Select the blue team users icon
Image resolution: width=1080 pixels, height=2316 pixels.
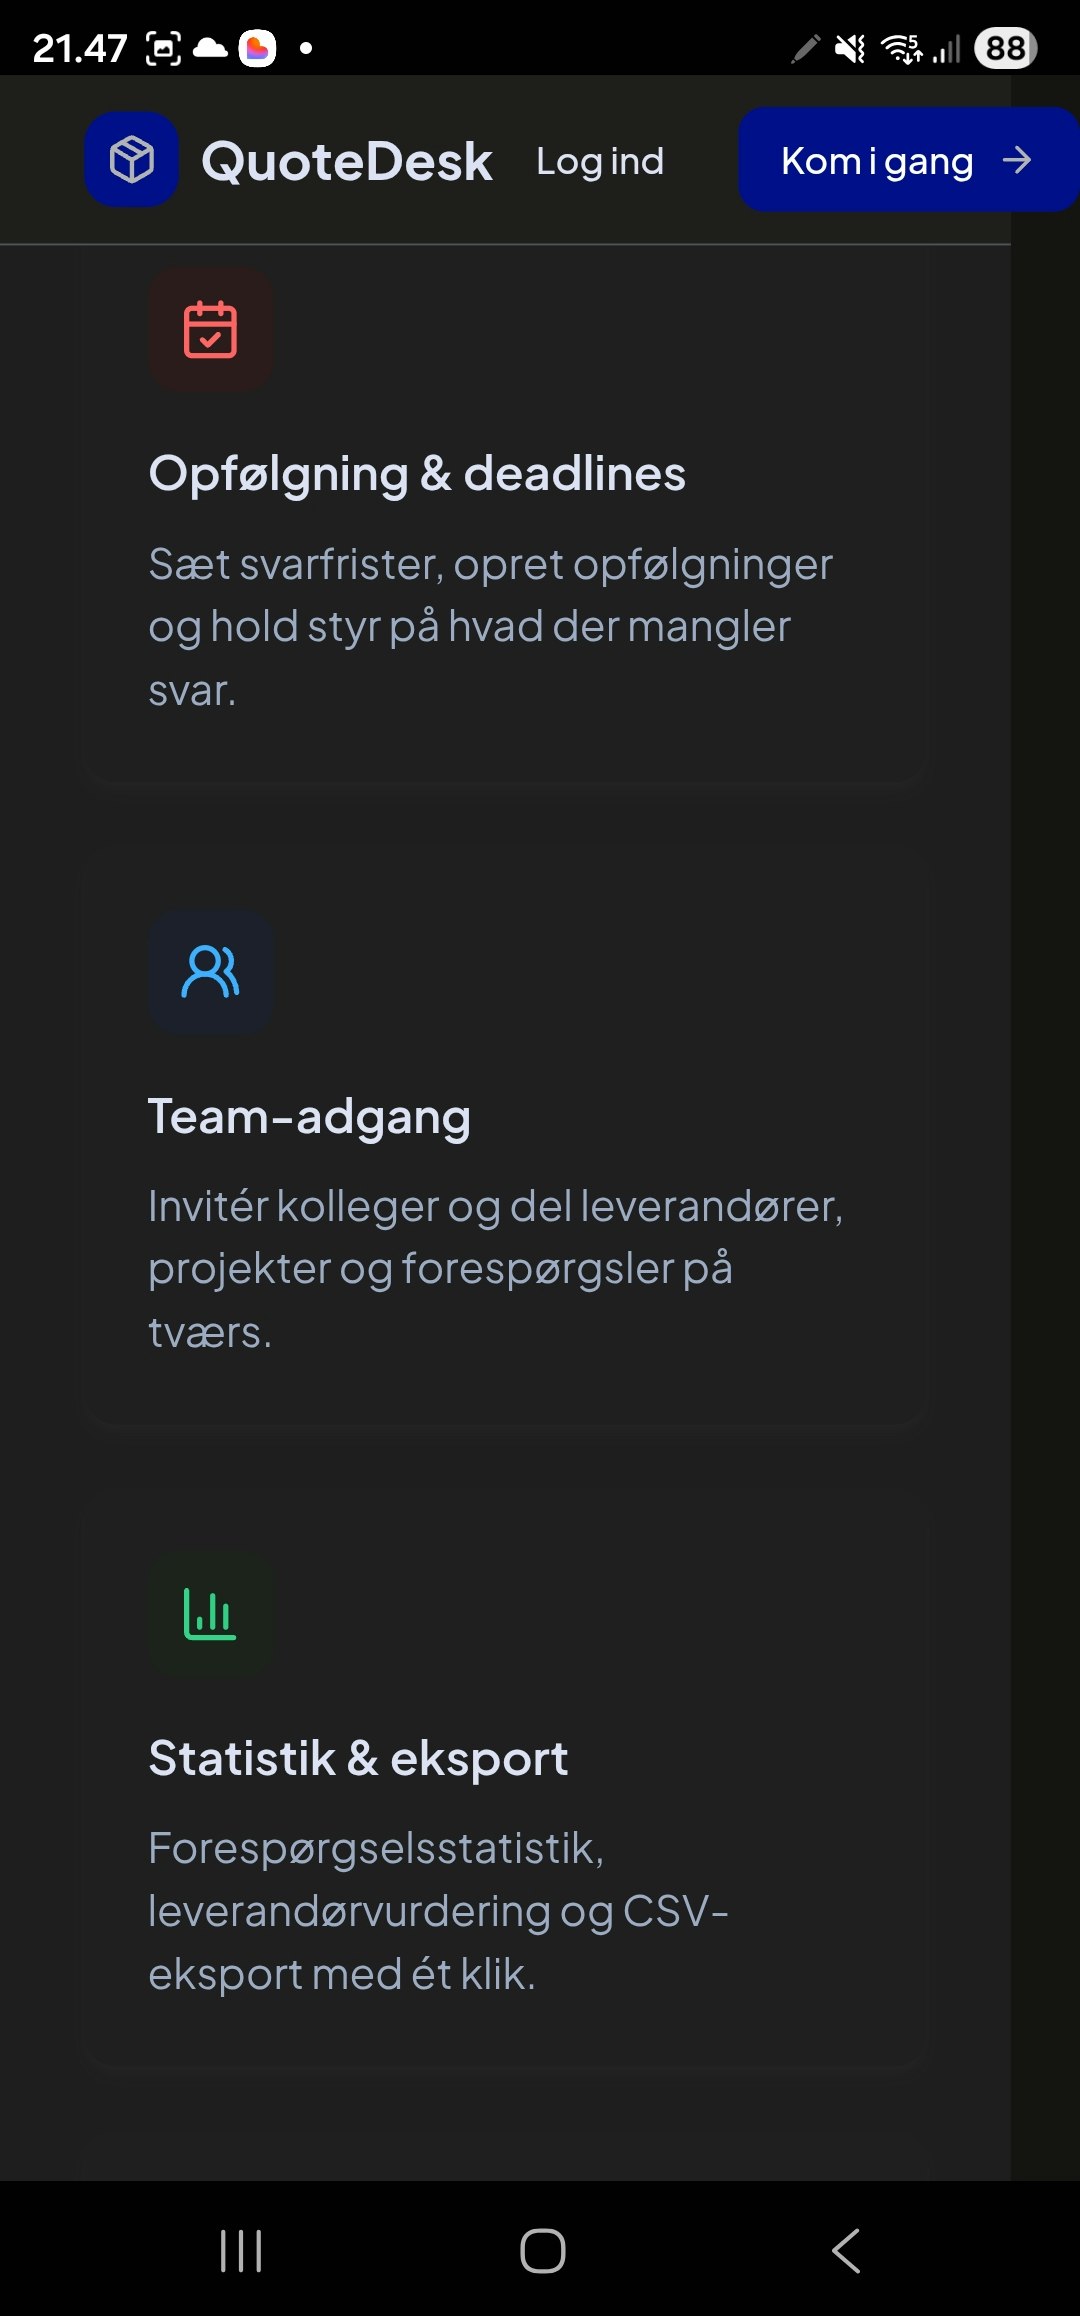pyautogui.click(x=211, y=971)
